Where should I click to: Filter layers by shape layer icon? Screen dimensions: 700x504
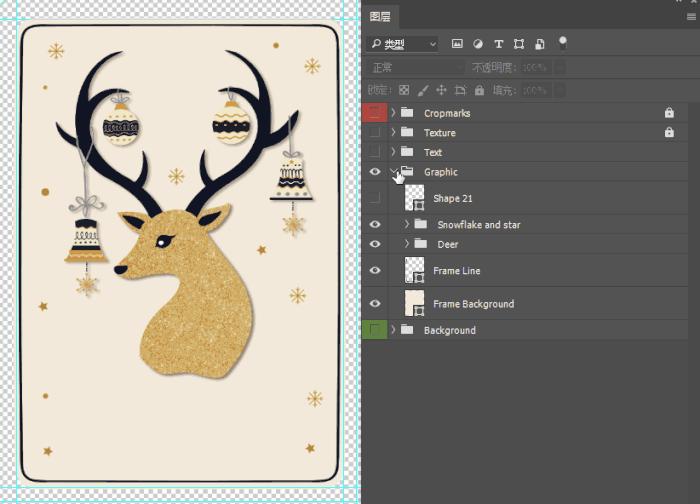click(518, 44)
